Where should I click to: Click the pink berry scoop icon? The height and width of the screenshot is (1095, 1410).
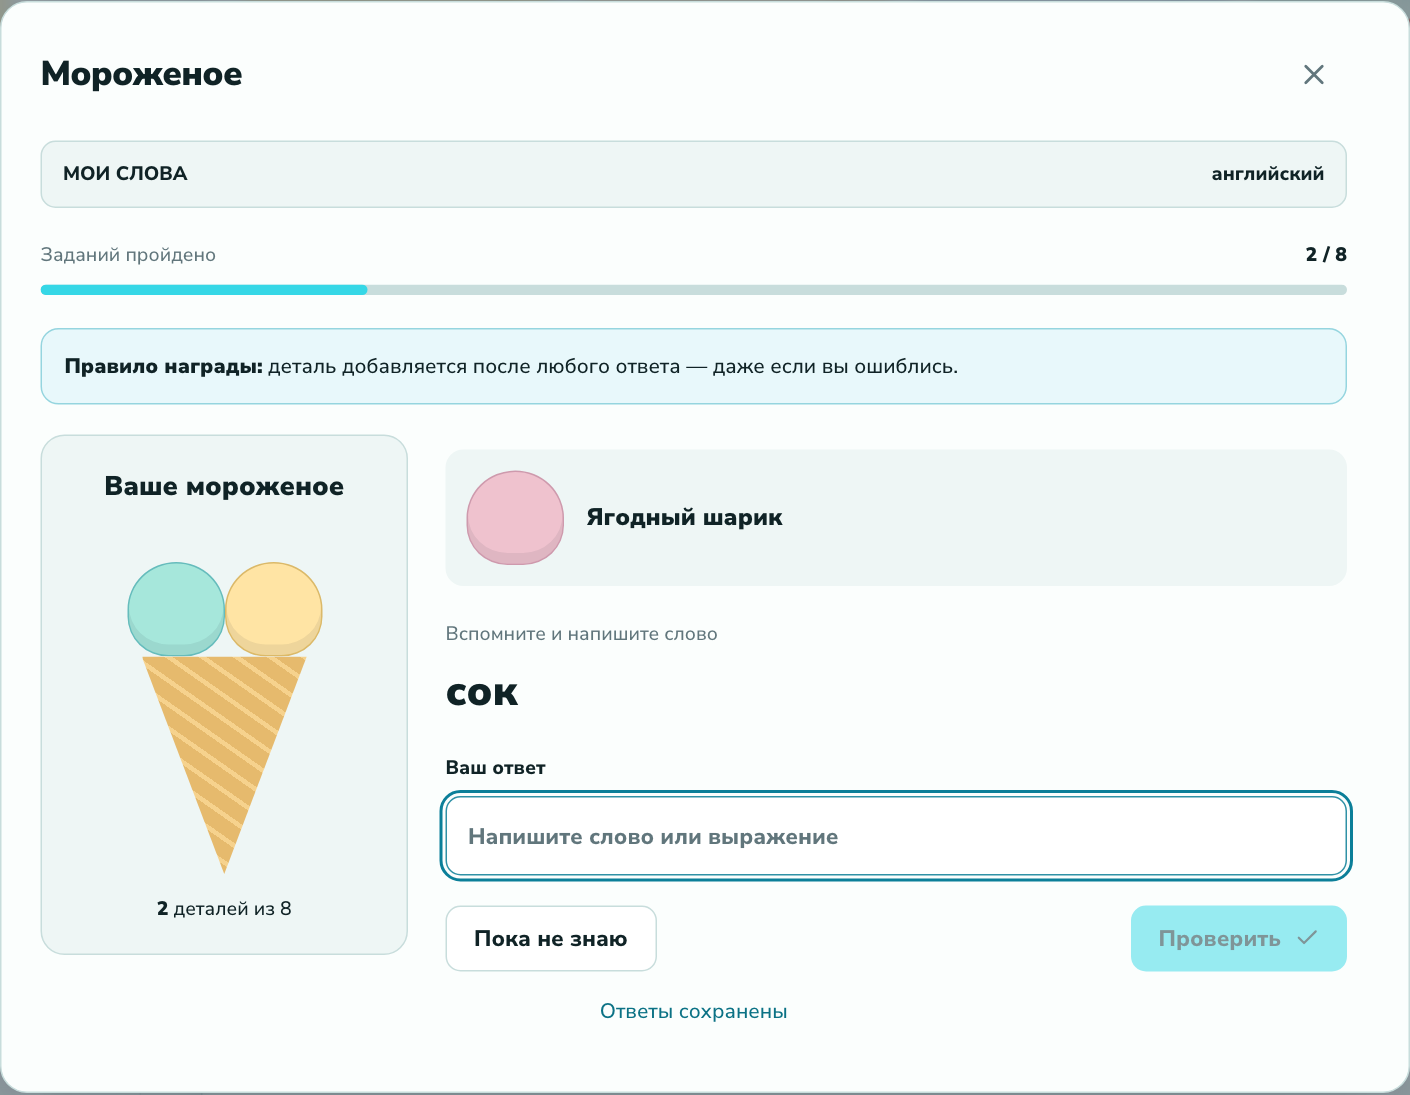point(515,518)
